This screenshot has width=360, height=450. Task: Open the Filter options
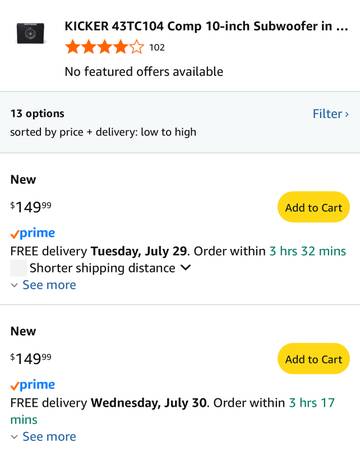pyautogui.click(x=331, y=114)
